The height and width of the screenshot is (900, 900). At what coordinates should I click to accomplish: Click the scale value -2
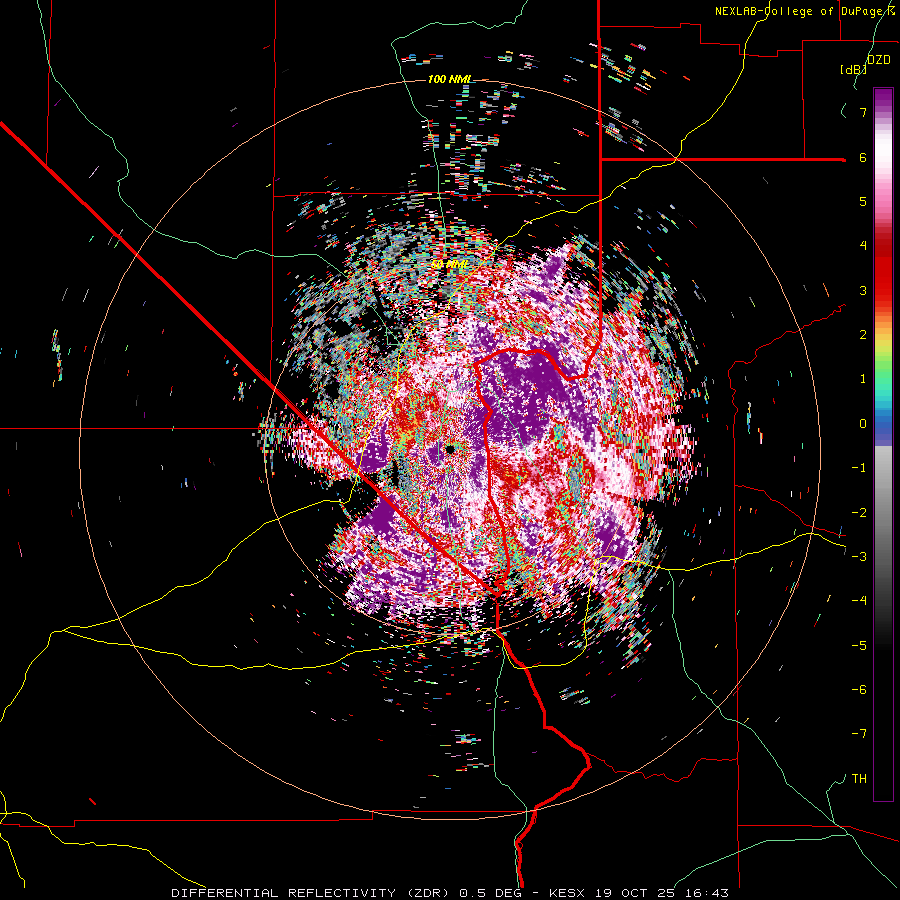click(859, 513)
